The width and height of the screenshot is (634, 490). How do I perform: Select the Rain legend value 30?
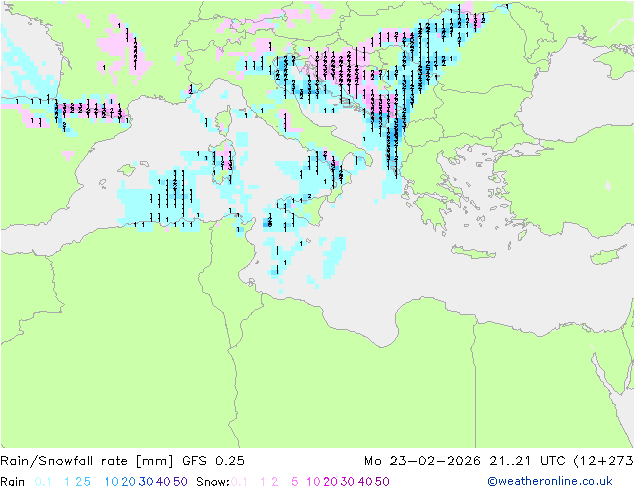coord(146,482)
